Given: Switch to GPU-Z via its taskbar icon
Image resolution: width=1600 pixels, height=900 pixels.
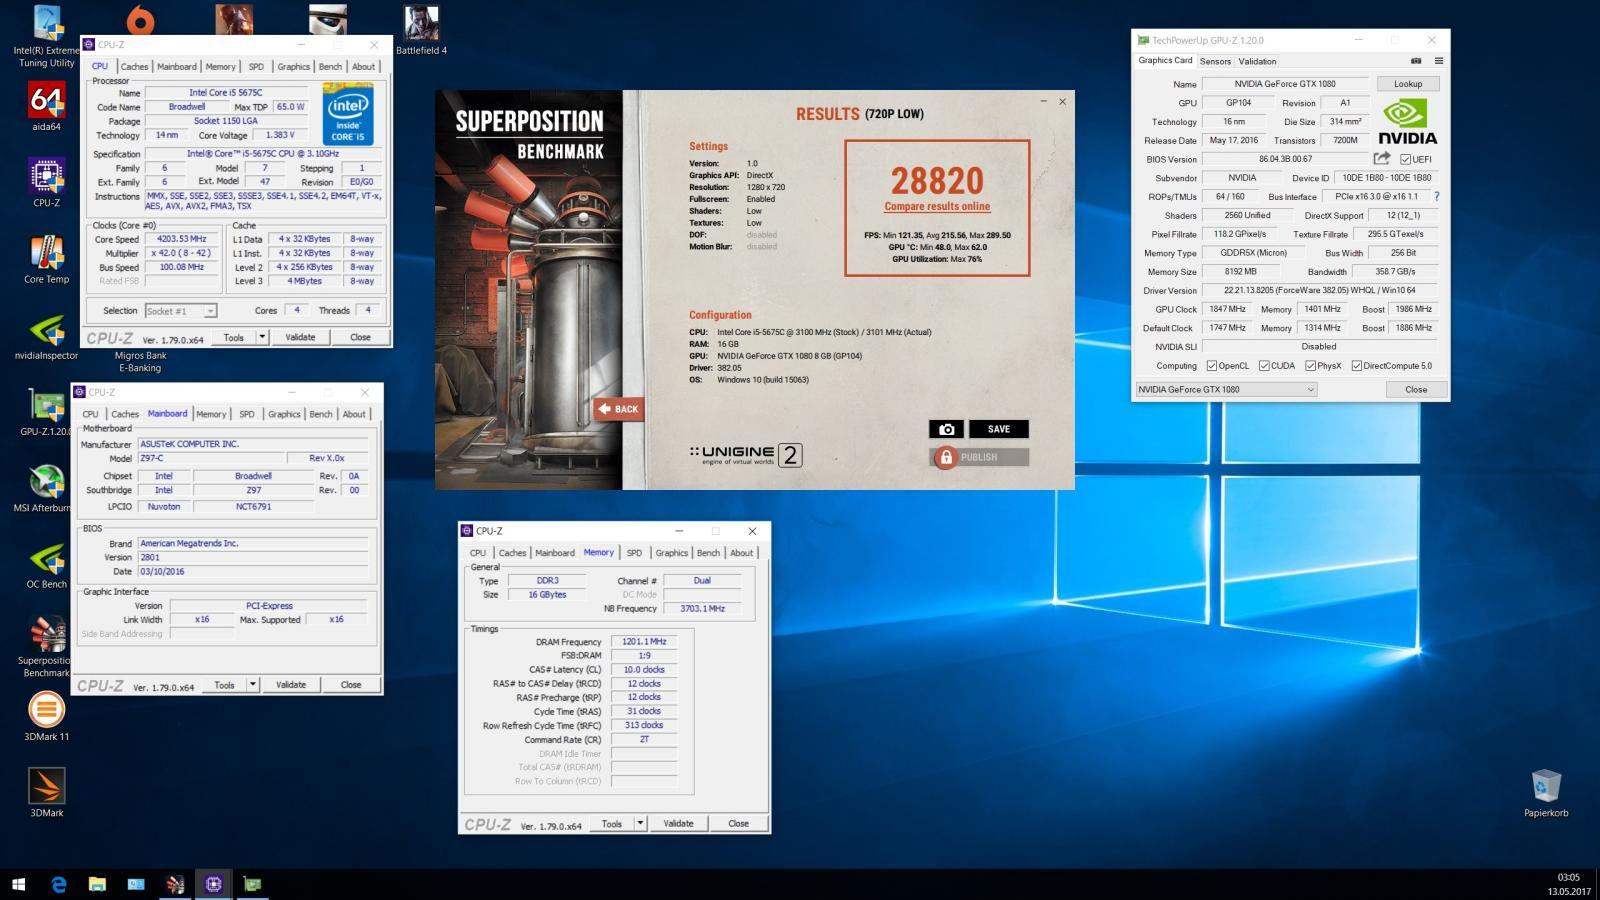Looking at the screenshot, I should [252, 884].
